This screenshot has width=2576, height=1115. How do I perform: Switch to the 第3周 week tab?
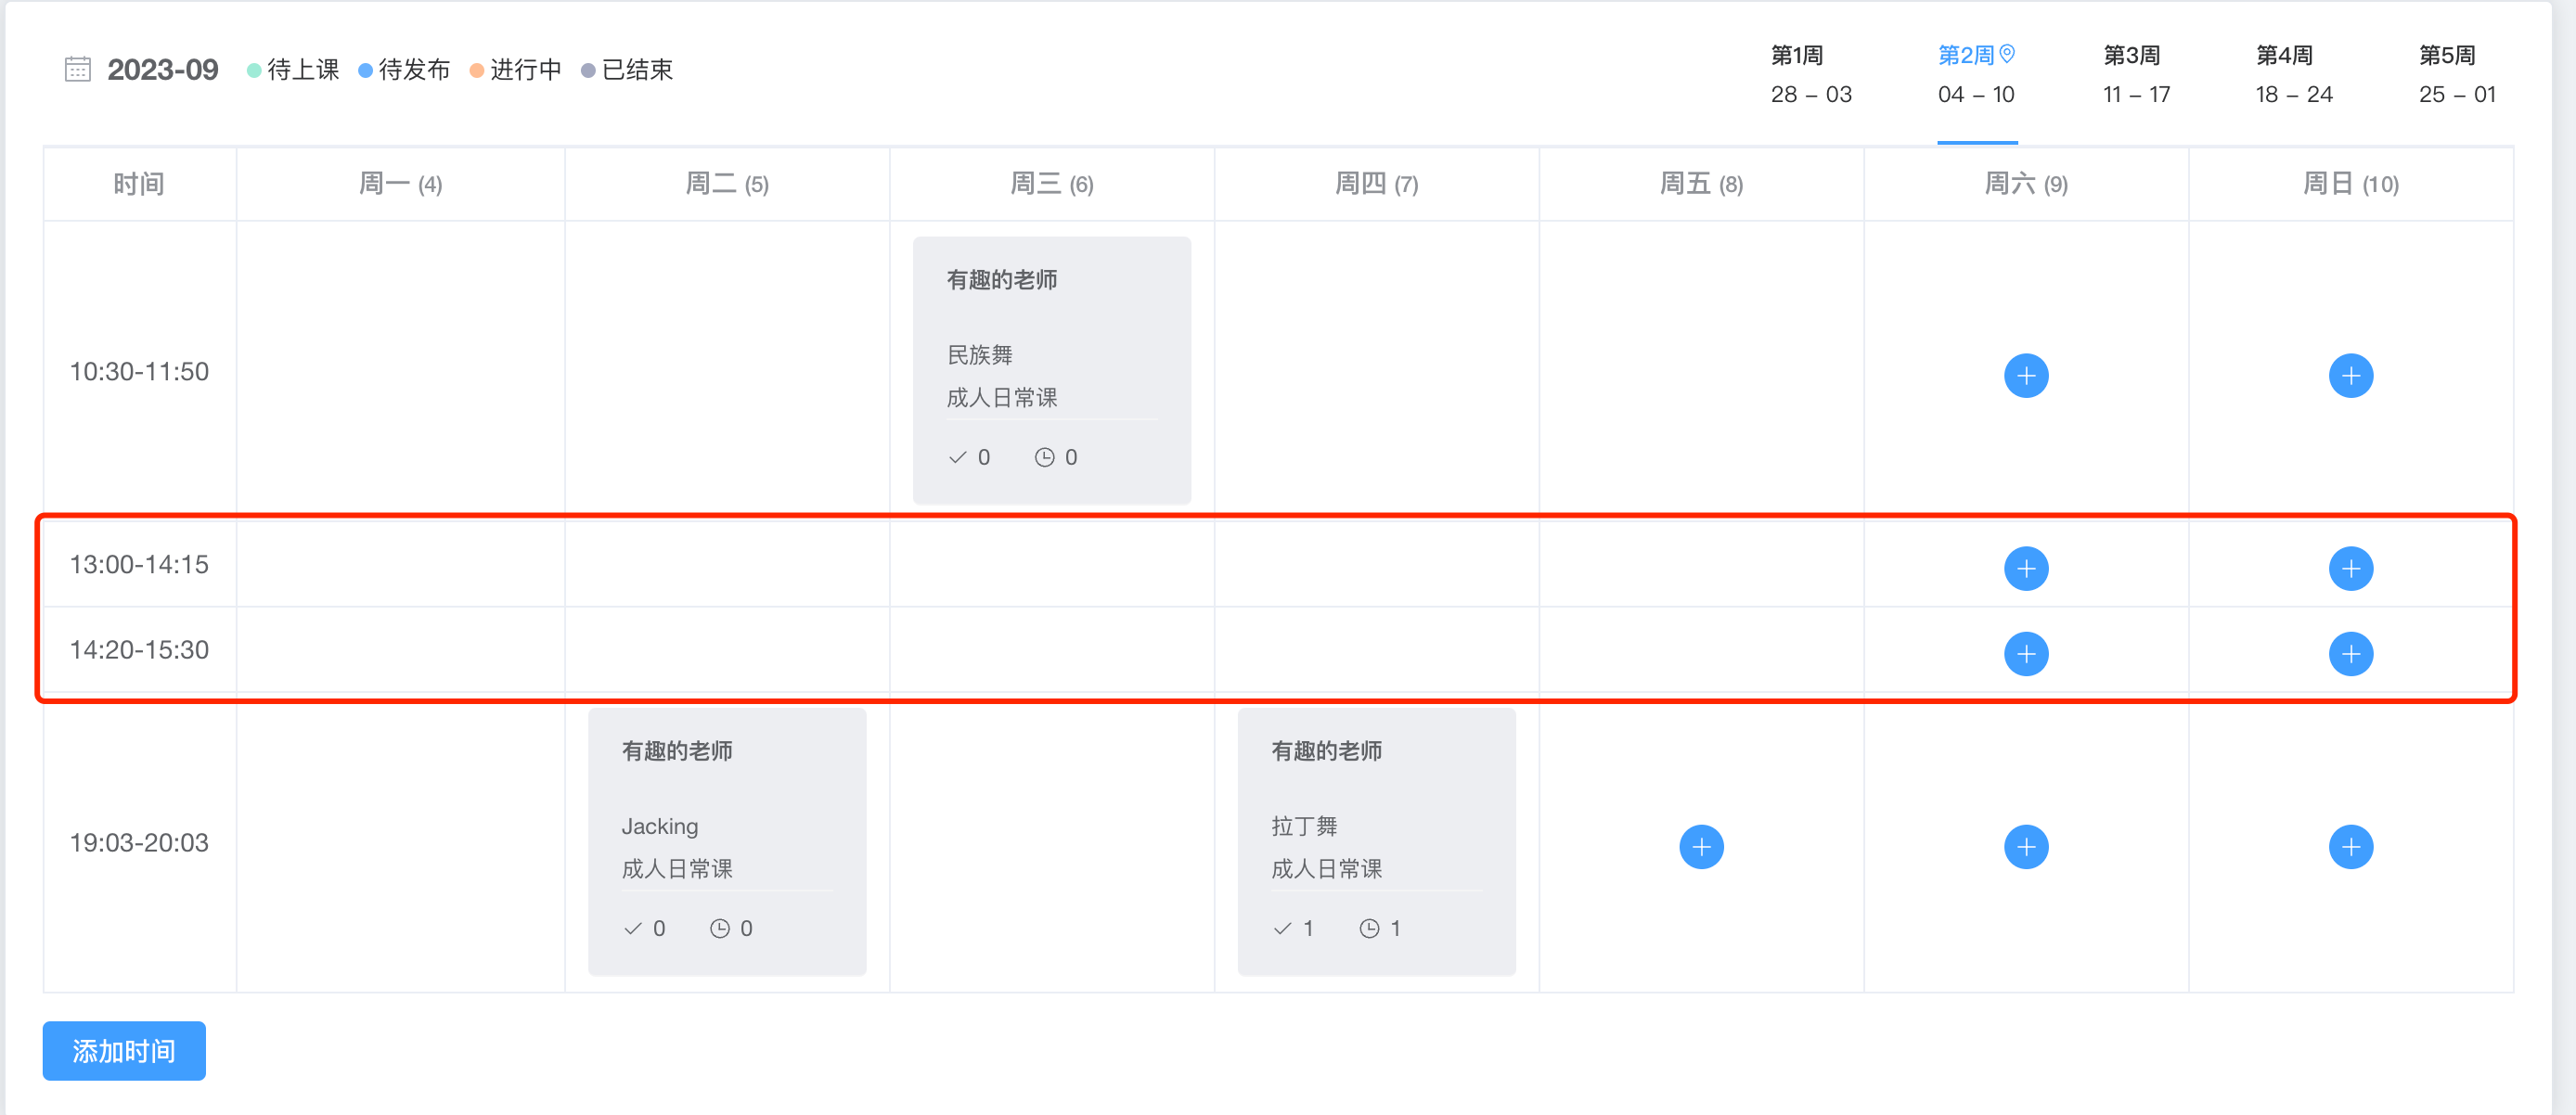coord(2135,75)
